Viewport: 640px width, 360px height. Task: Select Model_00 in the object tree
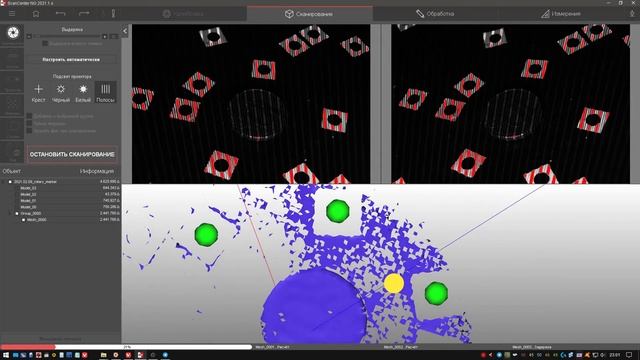61,207
